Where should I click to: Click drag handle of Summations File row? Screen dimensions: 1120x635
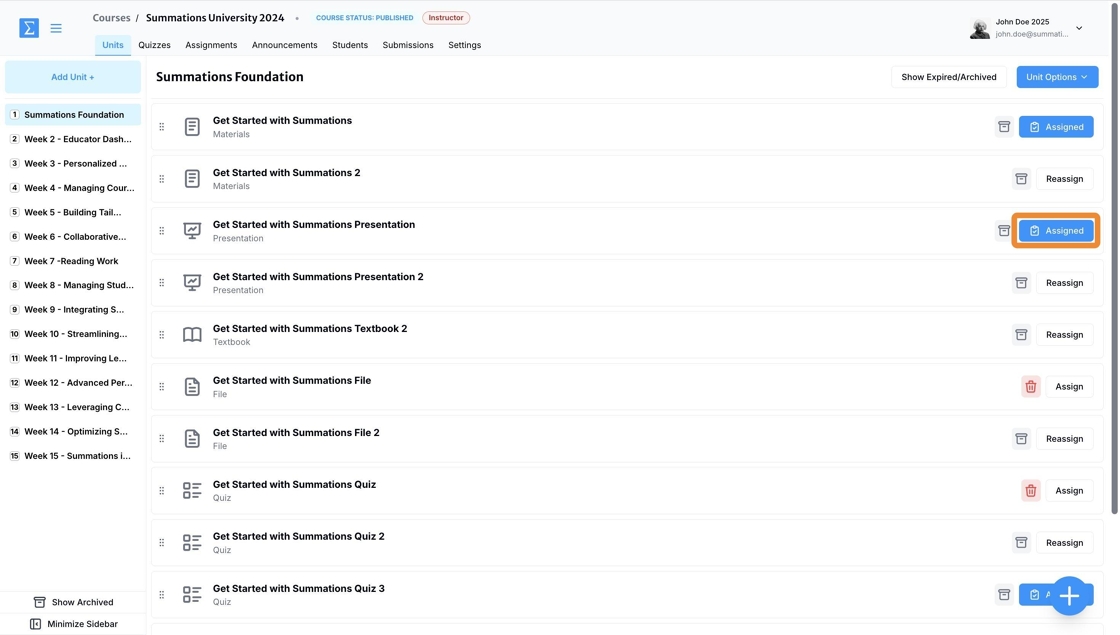tap(161, 386)
